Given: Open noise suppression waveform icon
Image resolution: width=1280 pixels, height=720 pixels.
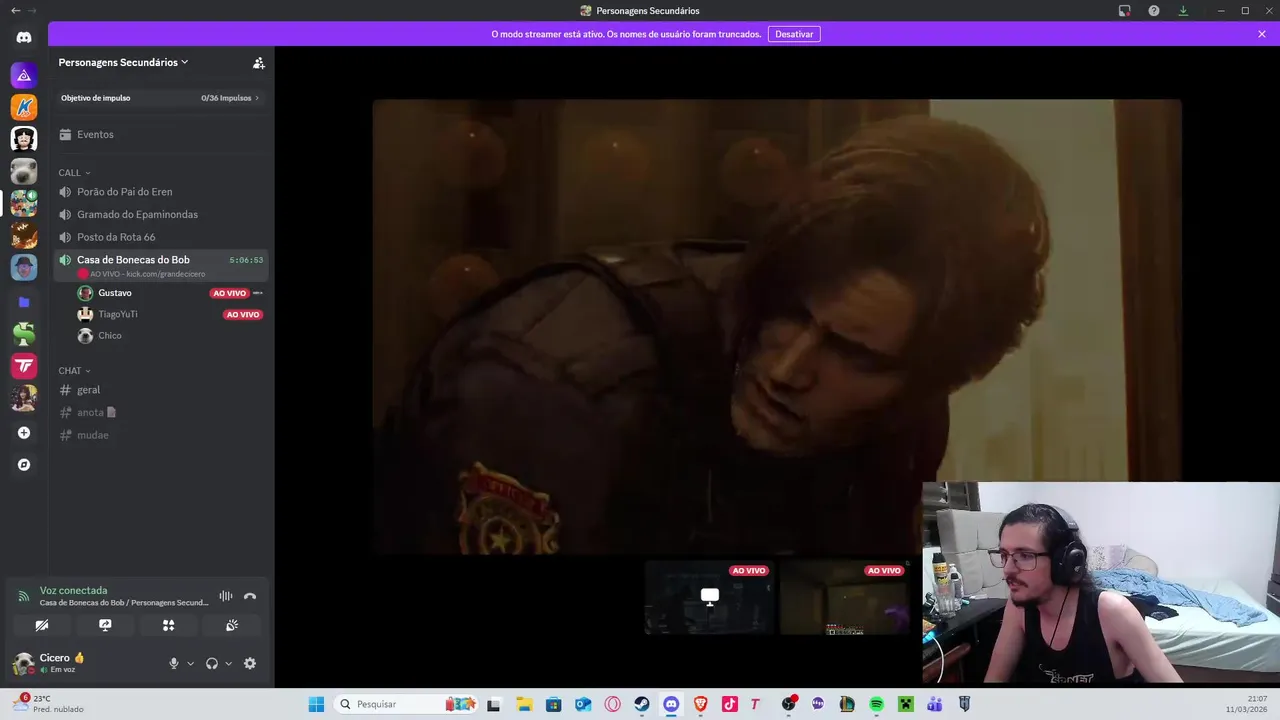Looking at the screenshot, I should click(226, 596).
